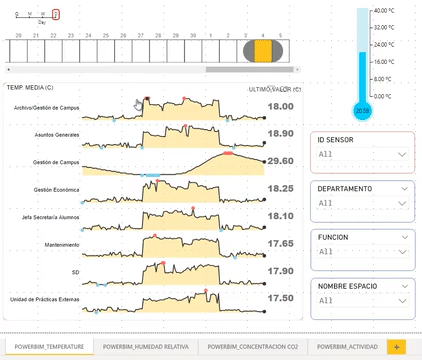
Task: Set timeline granularity to Quarter (Q)
Action: pyautogui.click(x=17, y=15)
